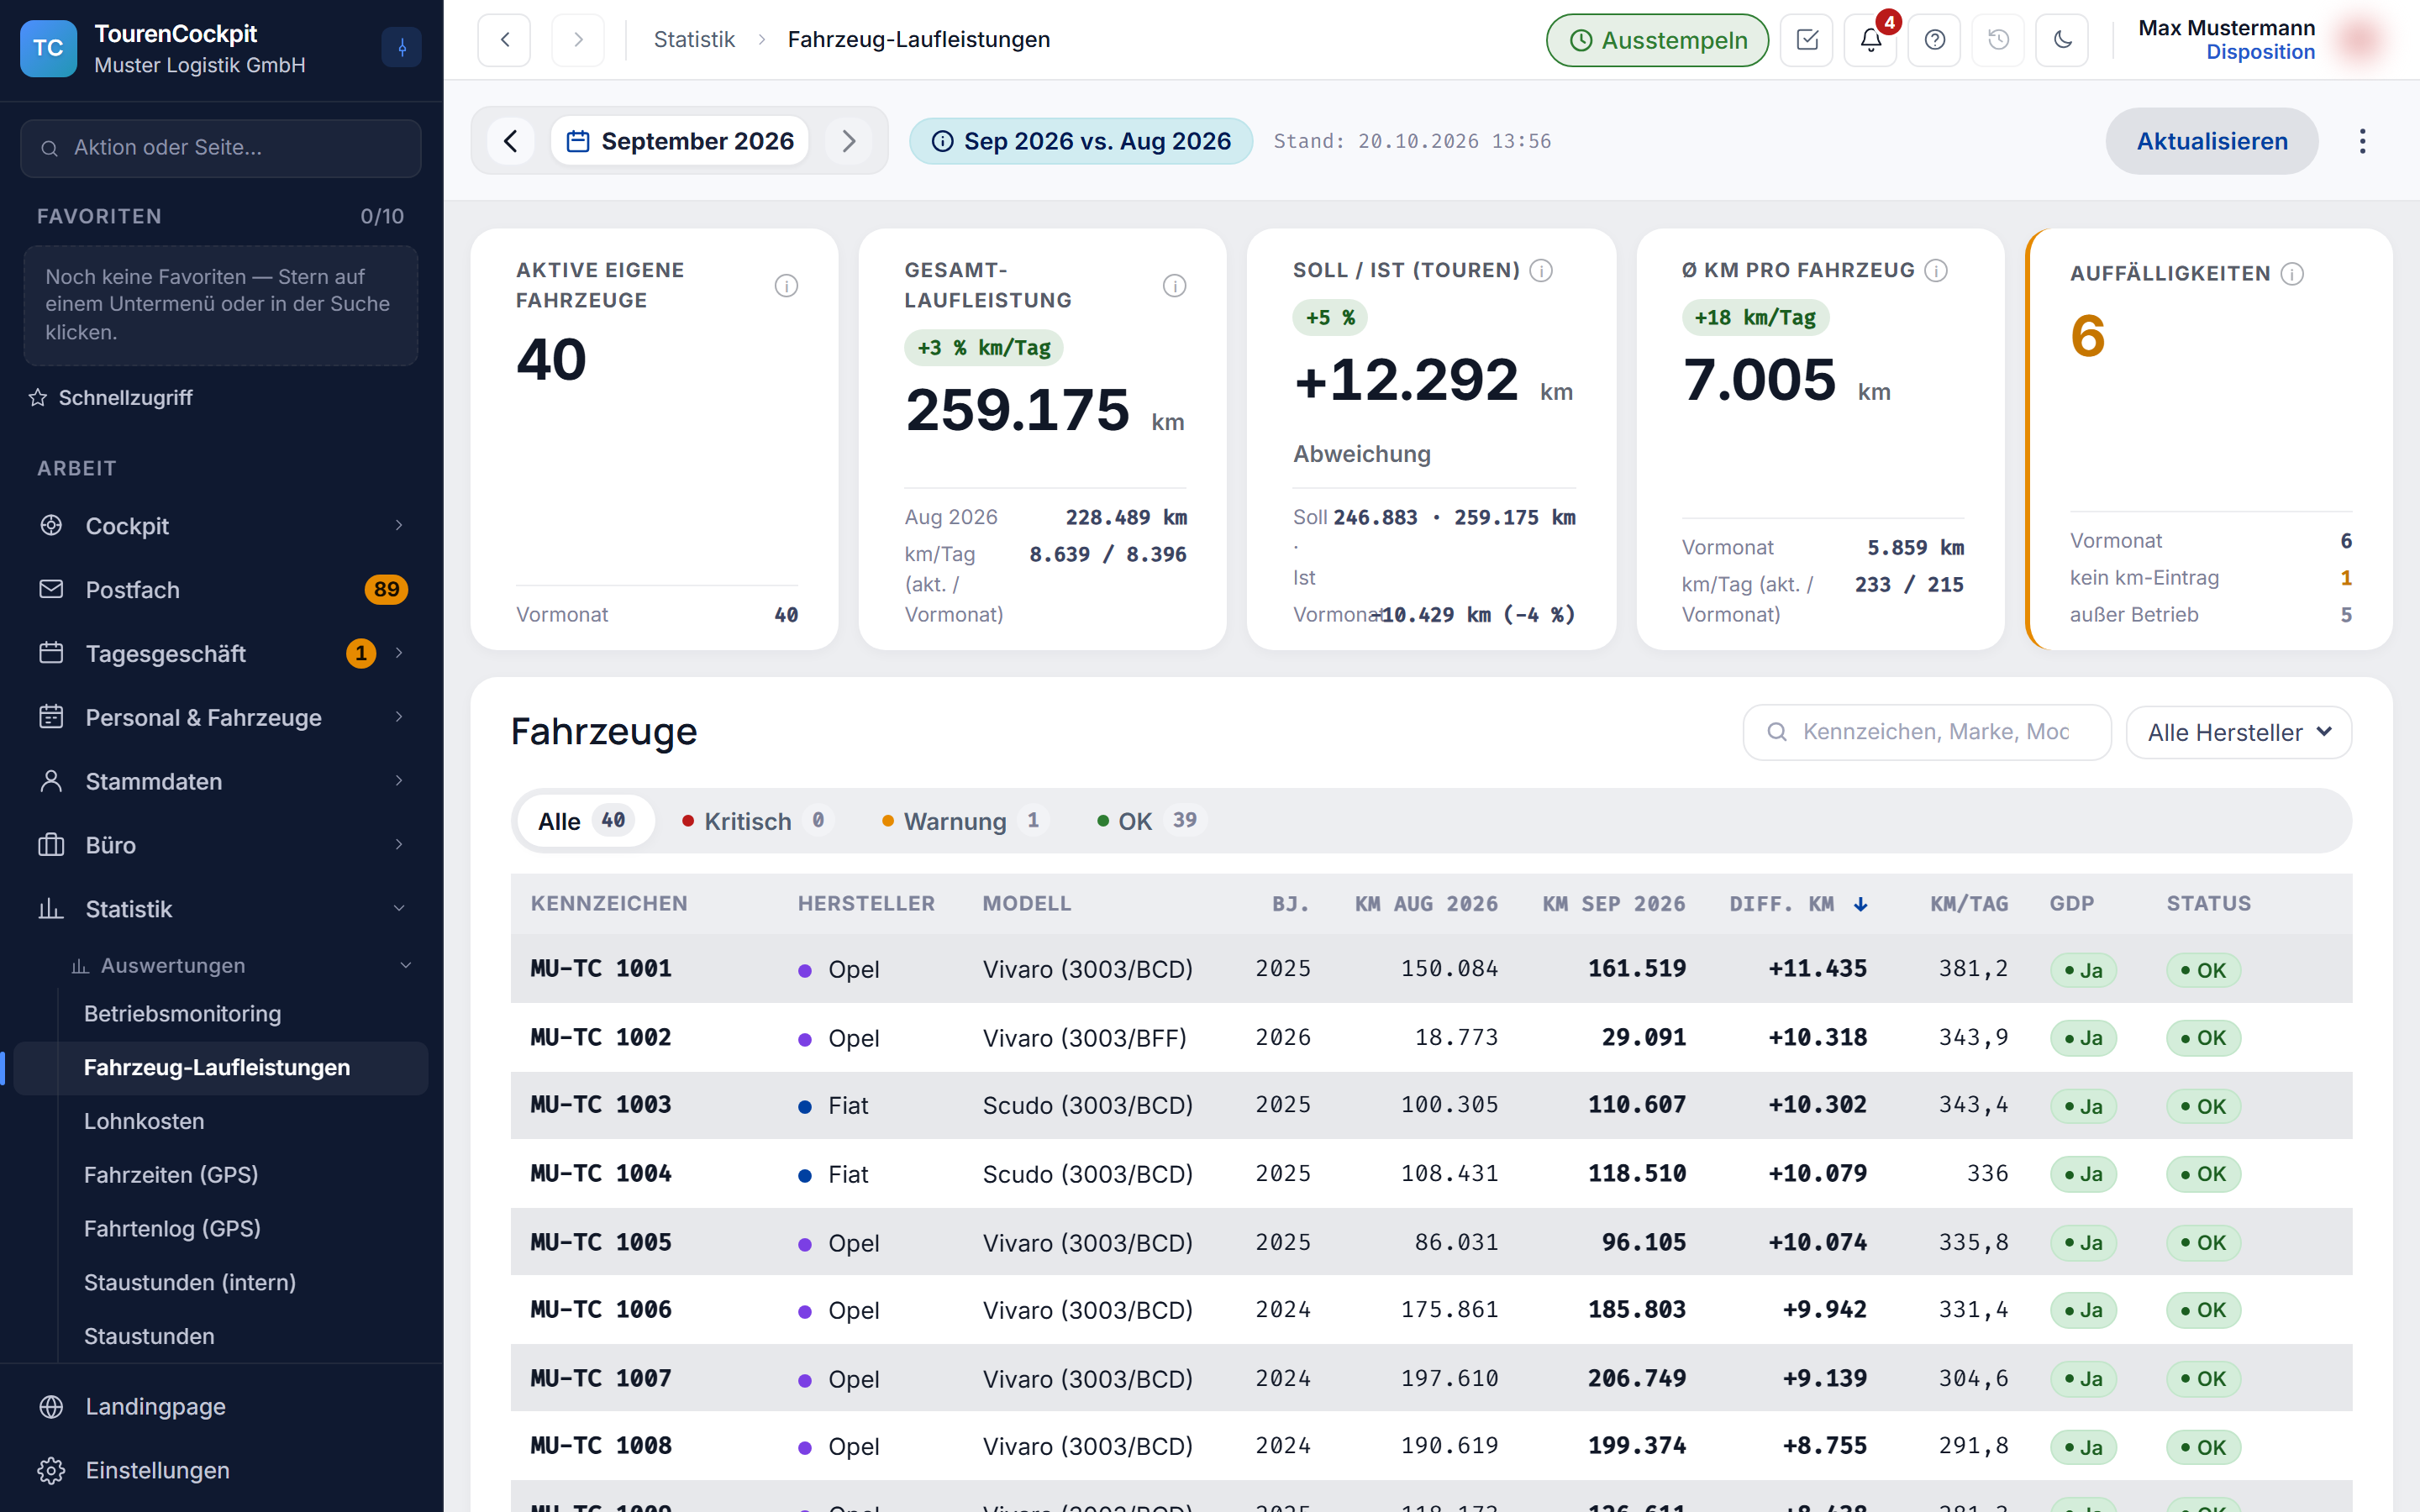This screenshot has width=2420, height=1512.
Task: Show info for Ø km pro Fahrzeug
Action: point(1936,270)
